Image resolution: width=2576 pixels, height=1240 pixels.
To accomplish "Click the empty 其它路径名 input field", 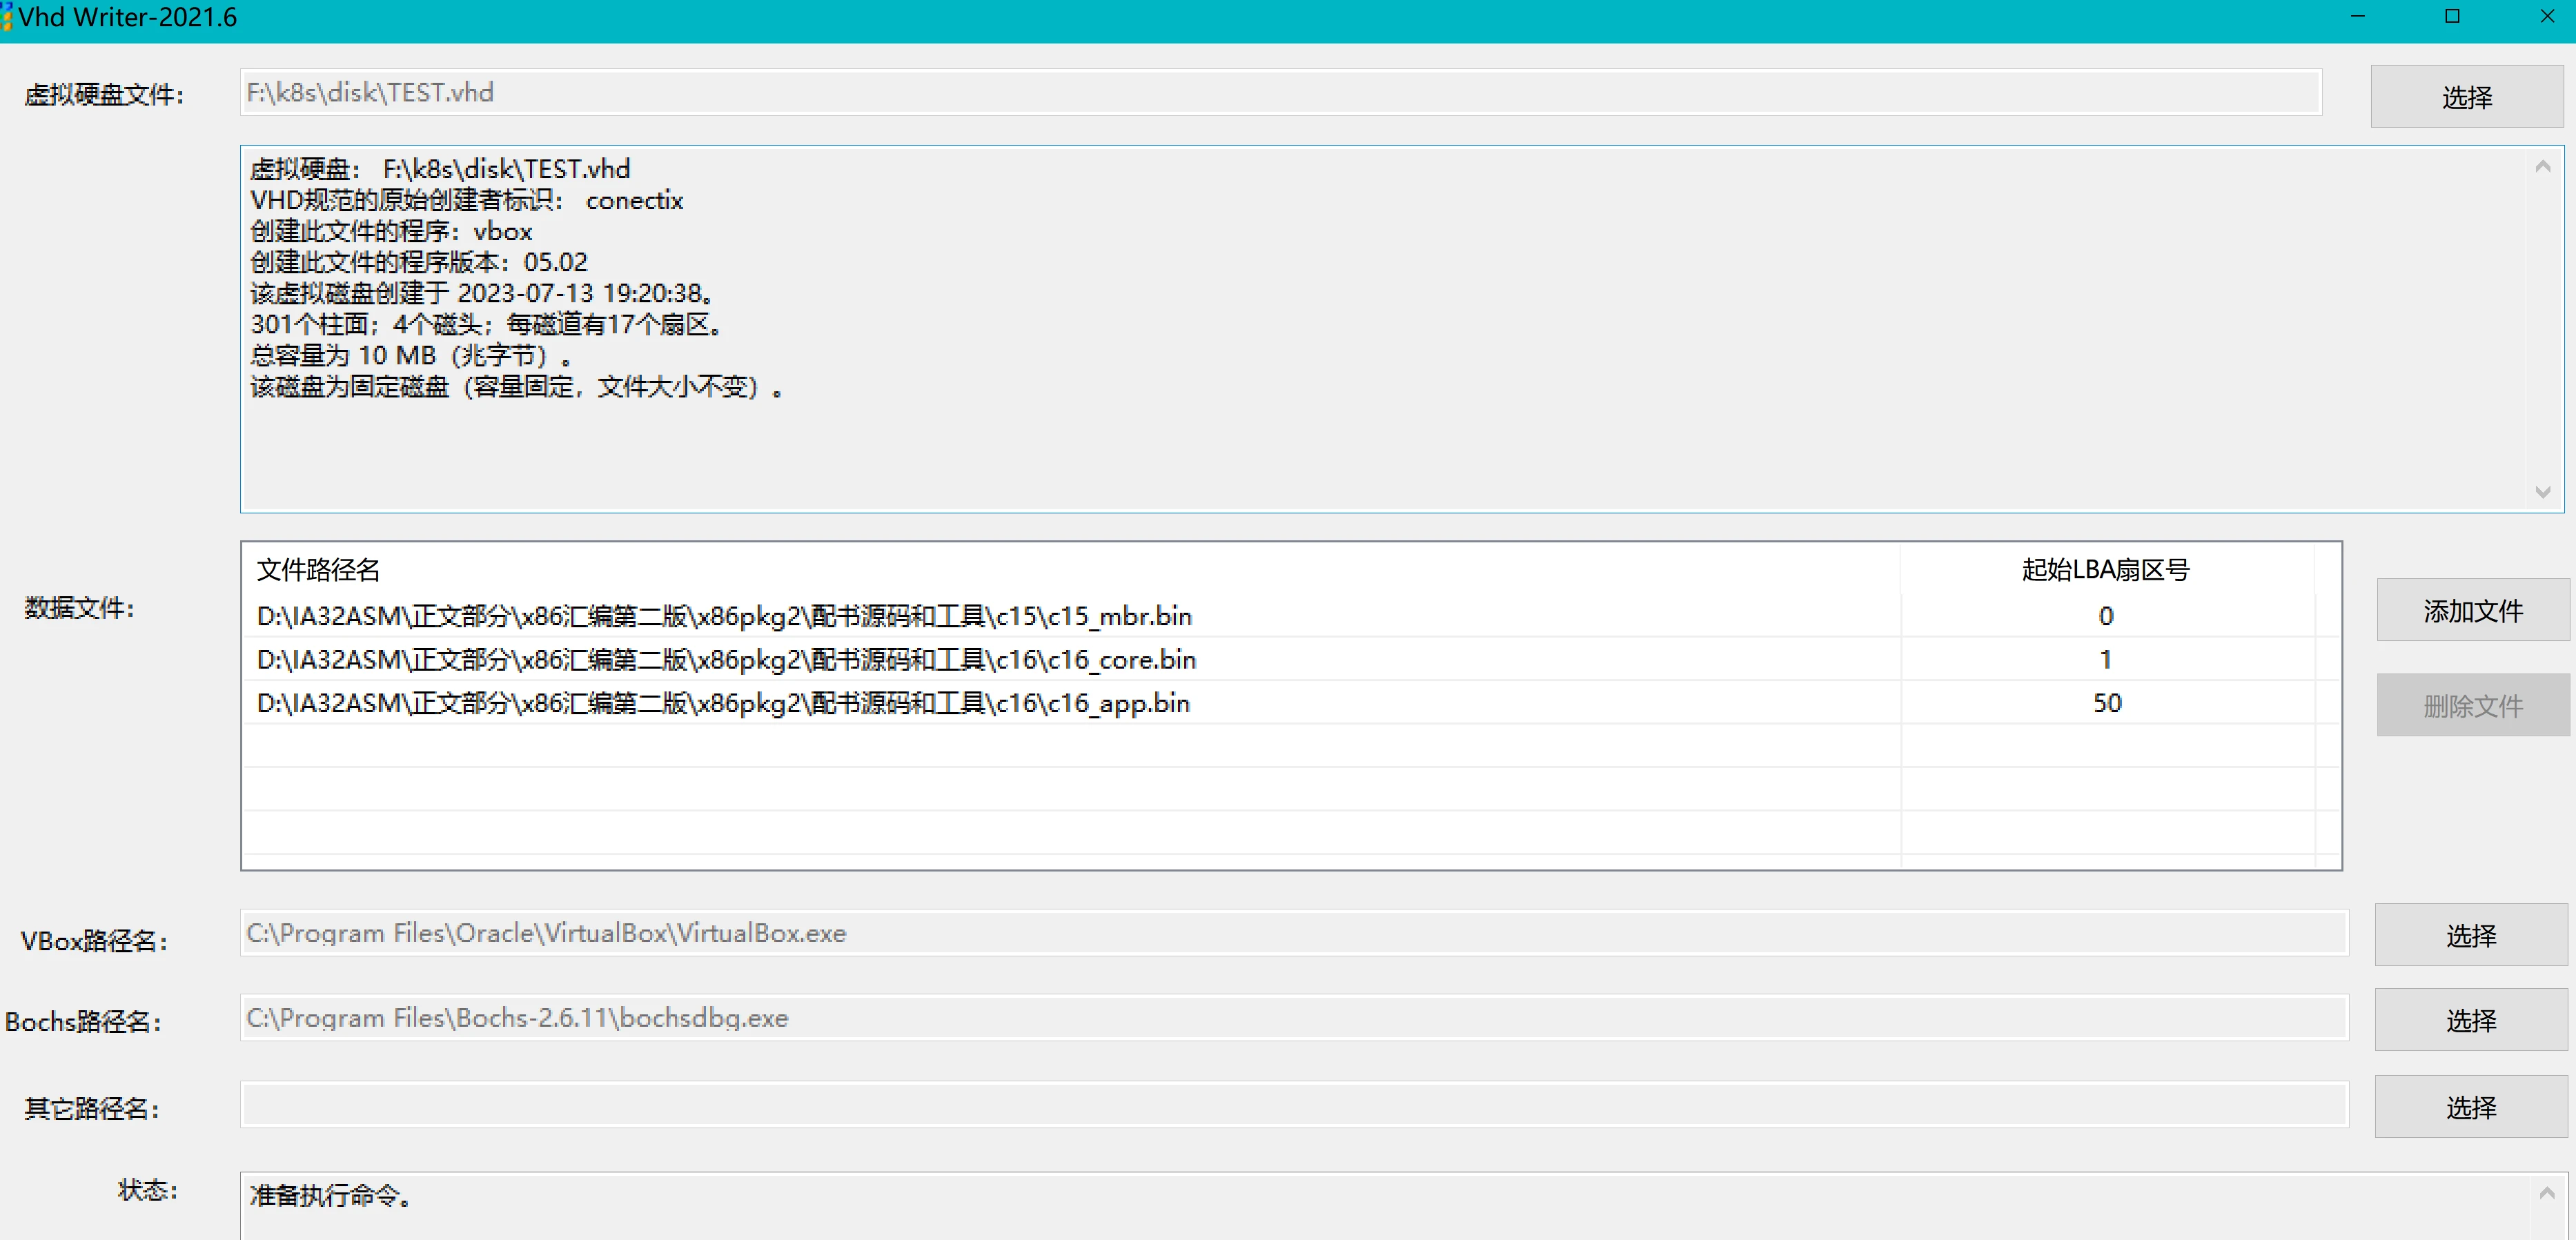I will 1294,1105.
